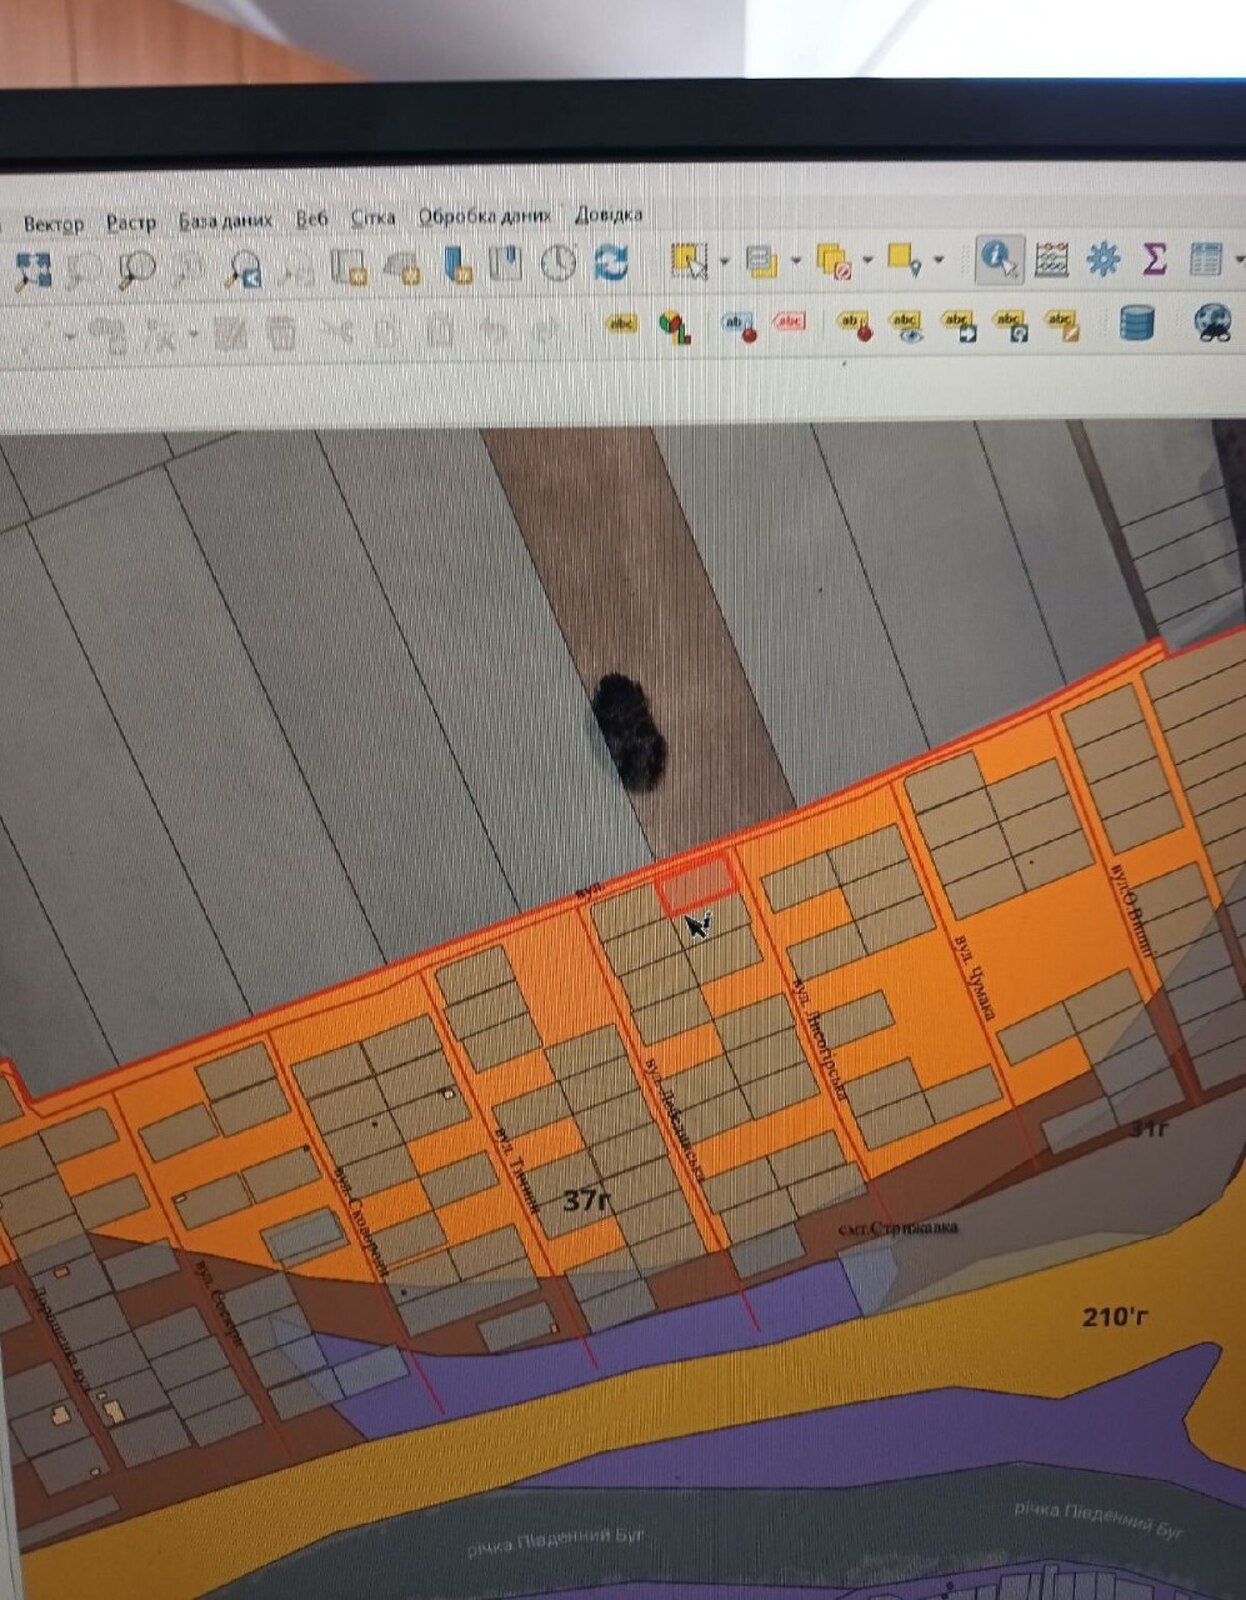The width and height of the screenshot is (1246, 1600).
Task: Open the Temporal Controller clock icon
Action: (x=558, y=263)
